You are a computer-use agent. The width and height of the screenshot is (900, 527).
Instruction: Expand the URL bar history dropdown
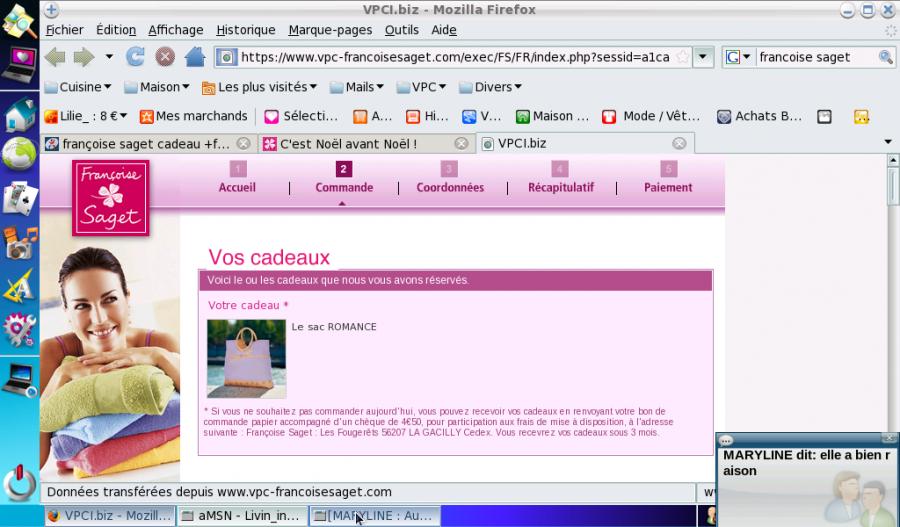(705, 57)
